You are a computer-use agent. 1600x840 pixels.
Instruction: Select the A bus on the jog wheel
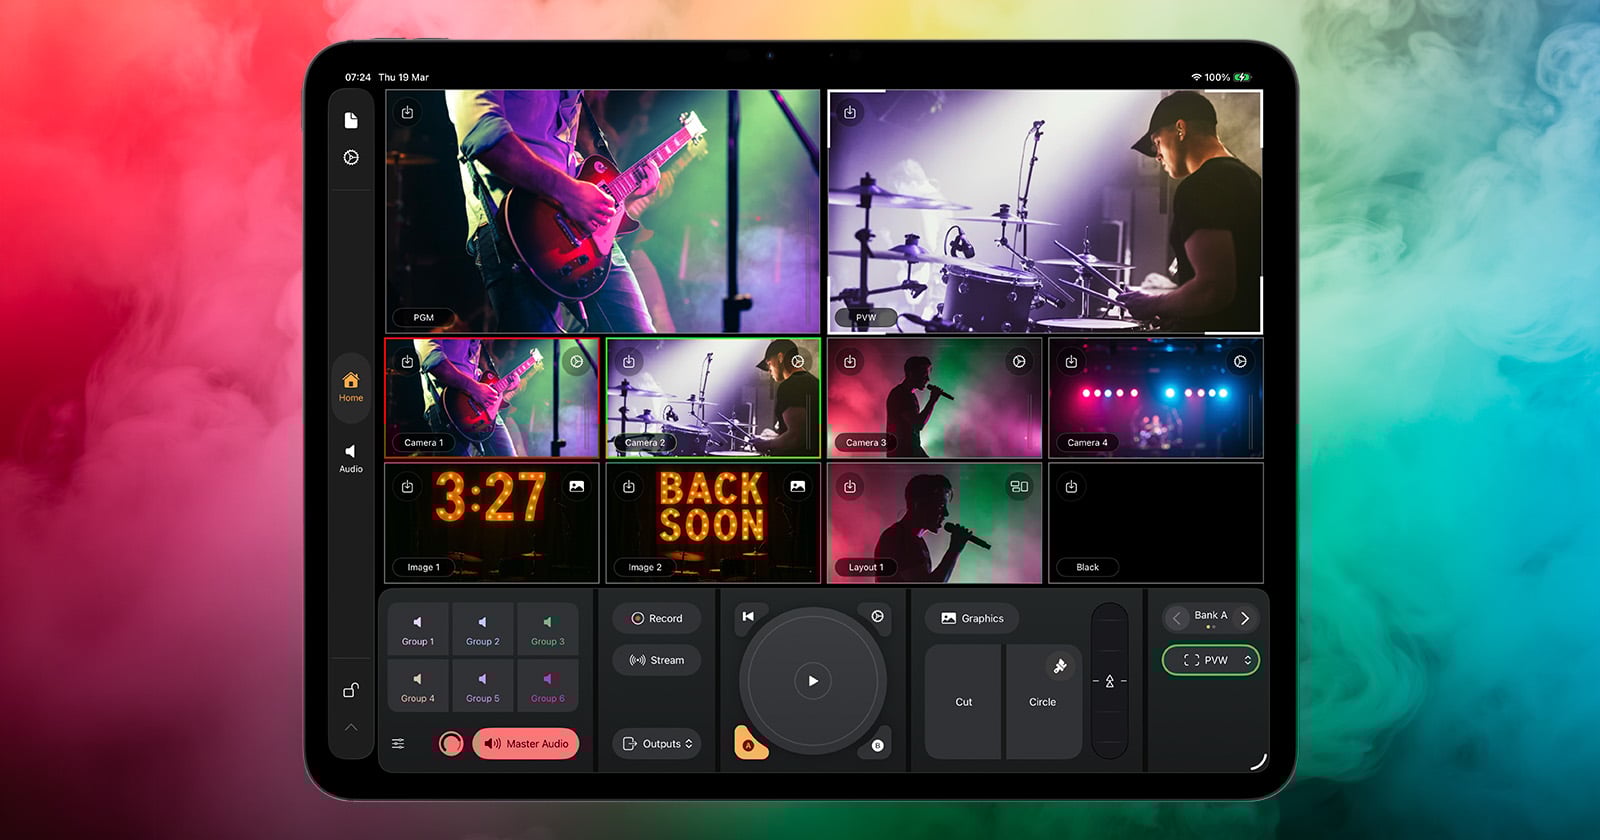click(x=748, y=745)
